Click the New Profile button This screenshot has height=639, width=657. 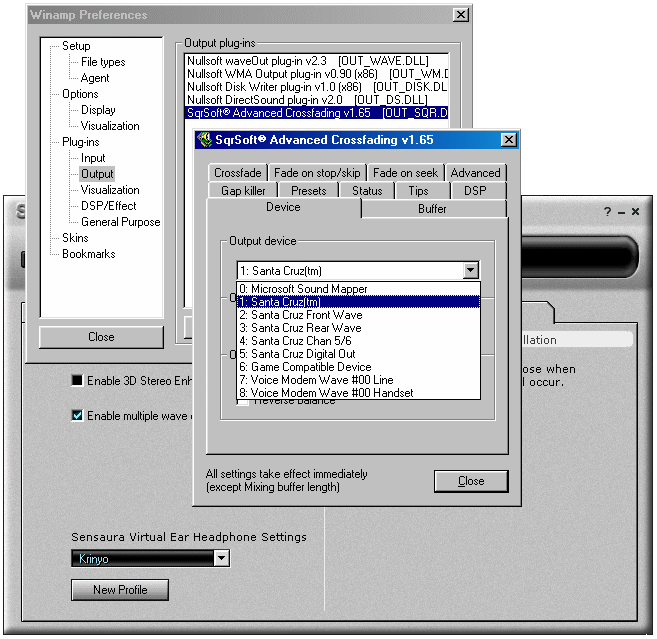click(120, 590)
